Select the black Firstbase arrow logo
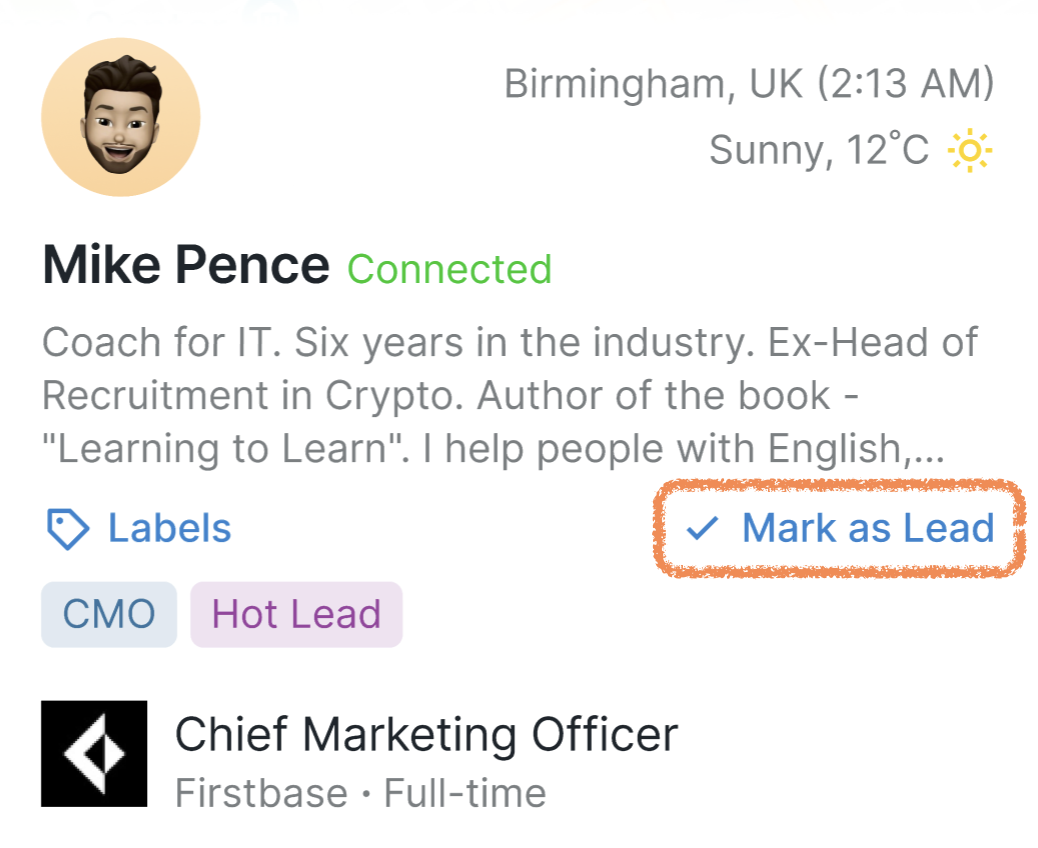This screenshot has width=1038, height=848. point(93,753)
